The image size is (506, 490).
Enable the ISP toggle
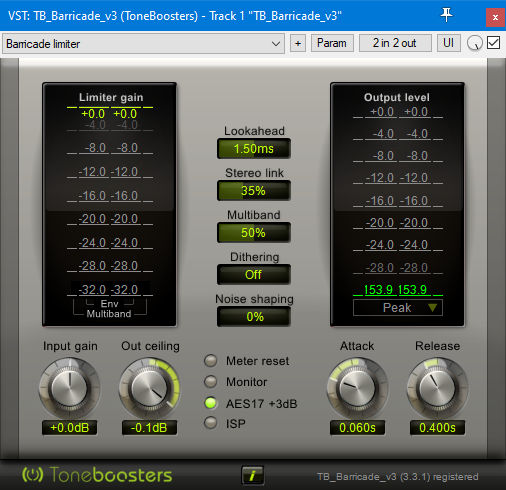pos(211,423)
